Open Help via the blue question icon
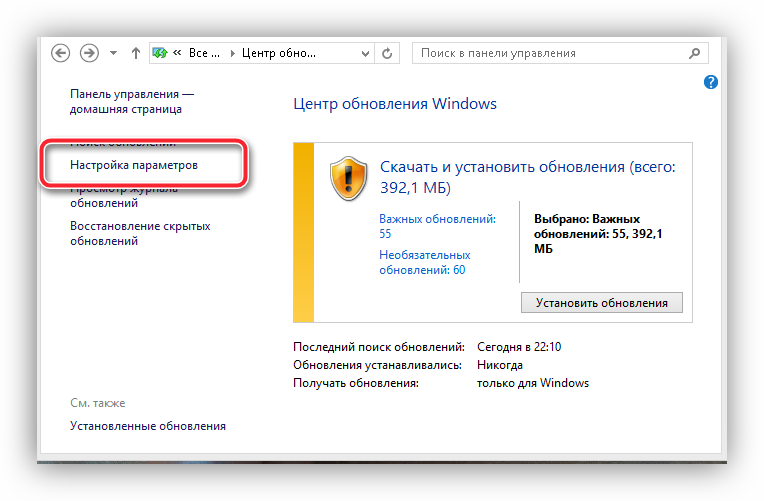 point(710,82)
